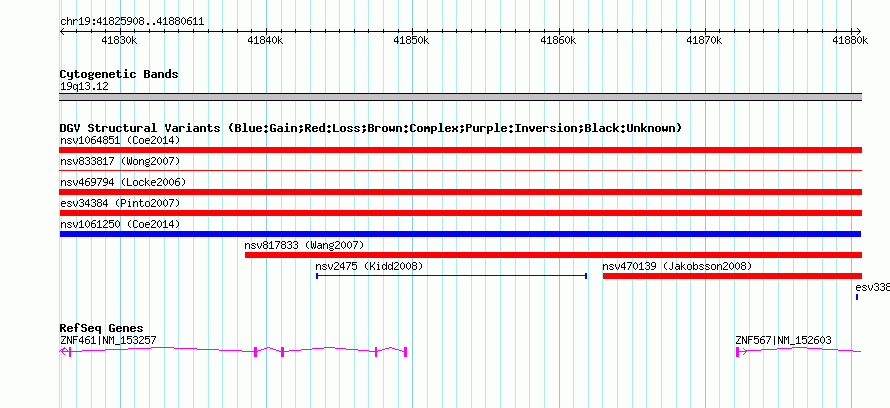The height and width of the screenshot is (408, 890).
Task: Open the esv34384 (Pinto2007) variant bar
Action: click(x=460, y=213)
